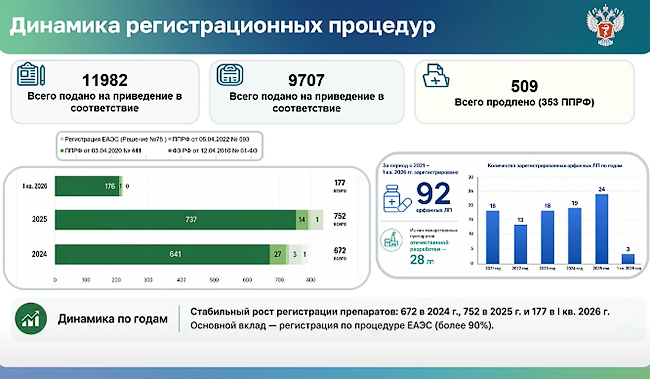Click the ППРФ от 05.04.2022 legend marker
650x379 pixels.
click(x=169, y=140)
